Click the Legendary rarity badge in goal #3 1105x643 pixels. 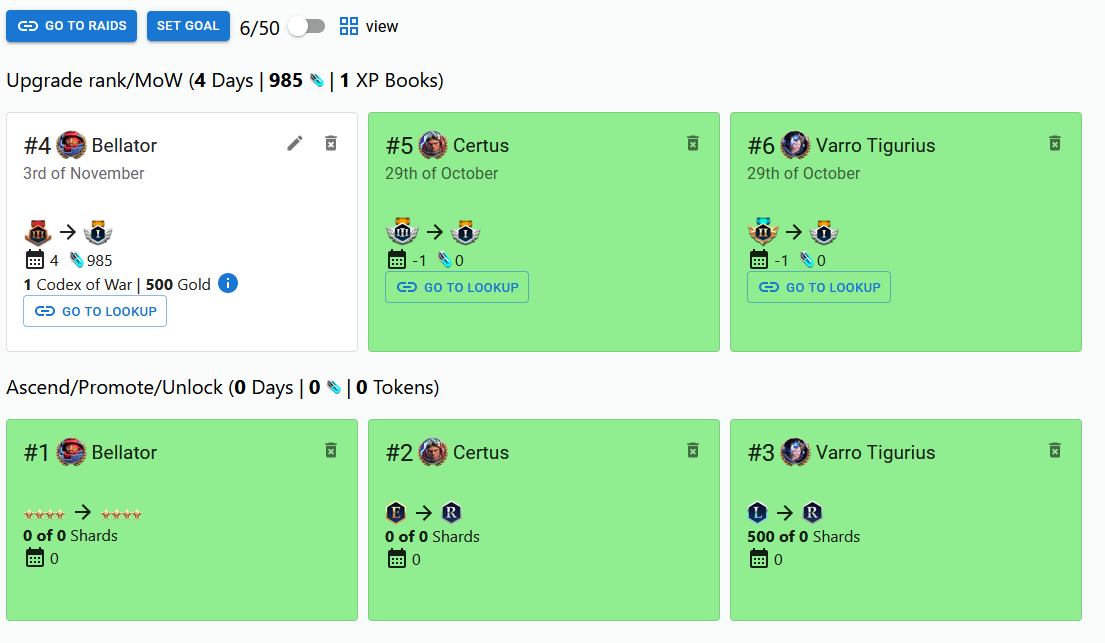click(758, 513)
